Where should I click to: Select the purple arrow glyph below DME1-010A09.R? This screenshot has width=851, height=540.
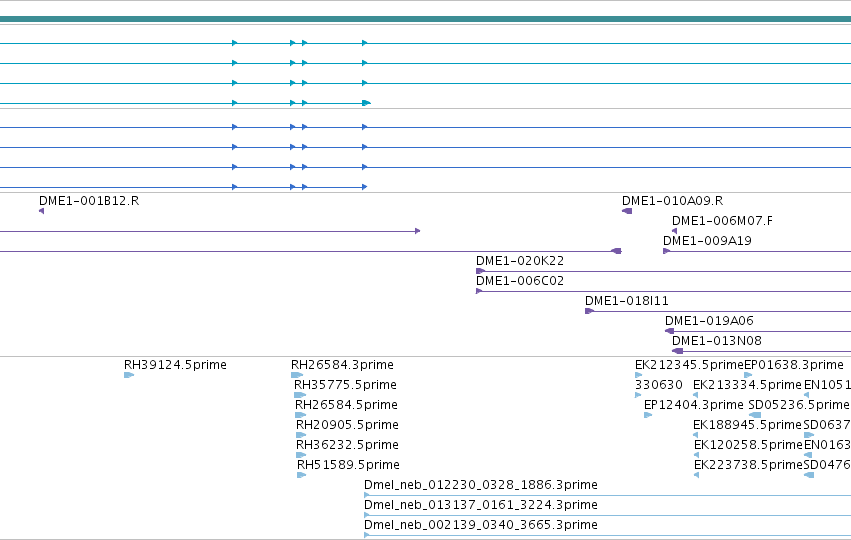(627, 211)
